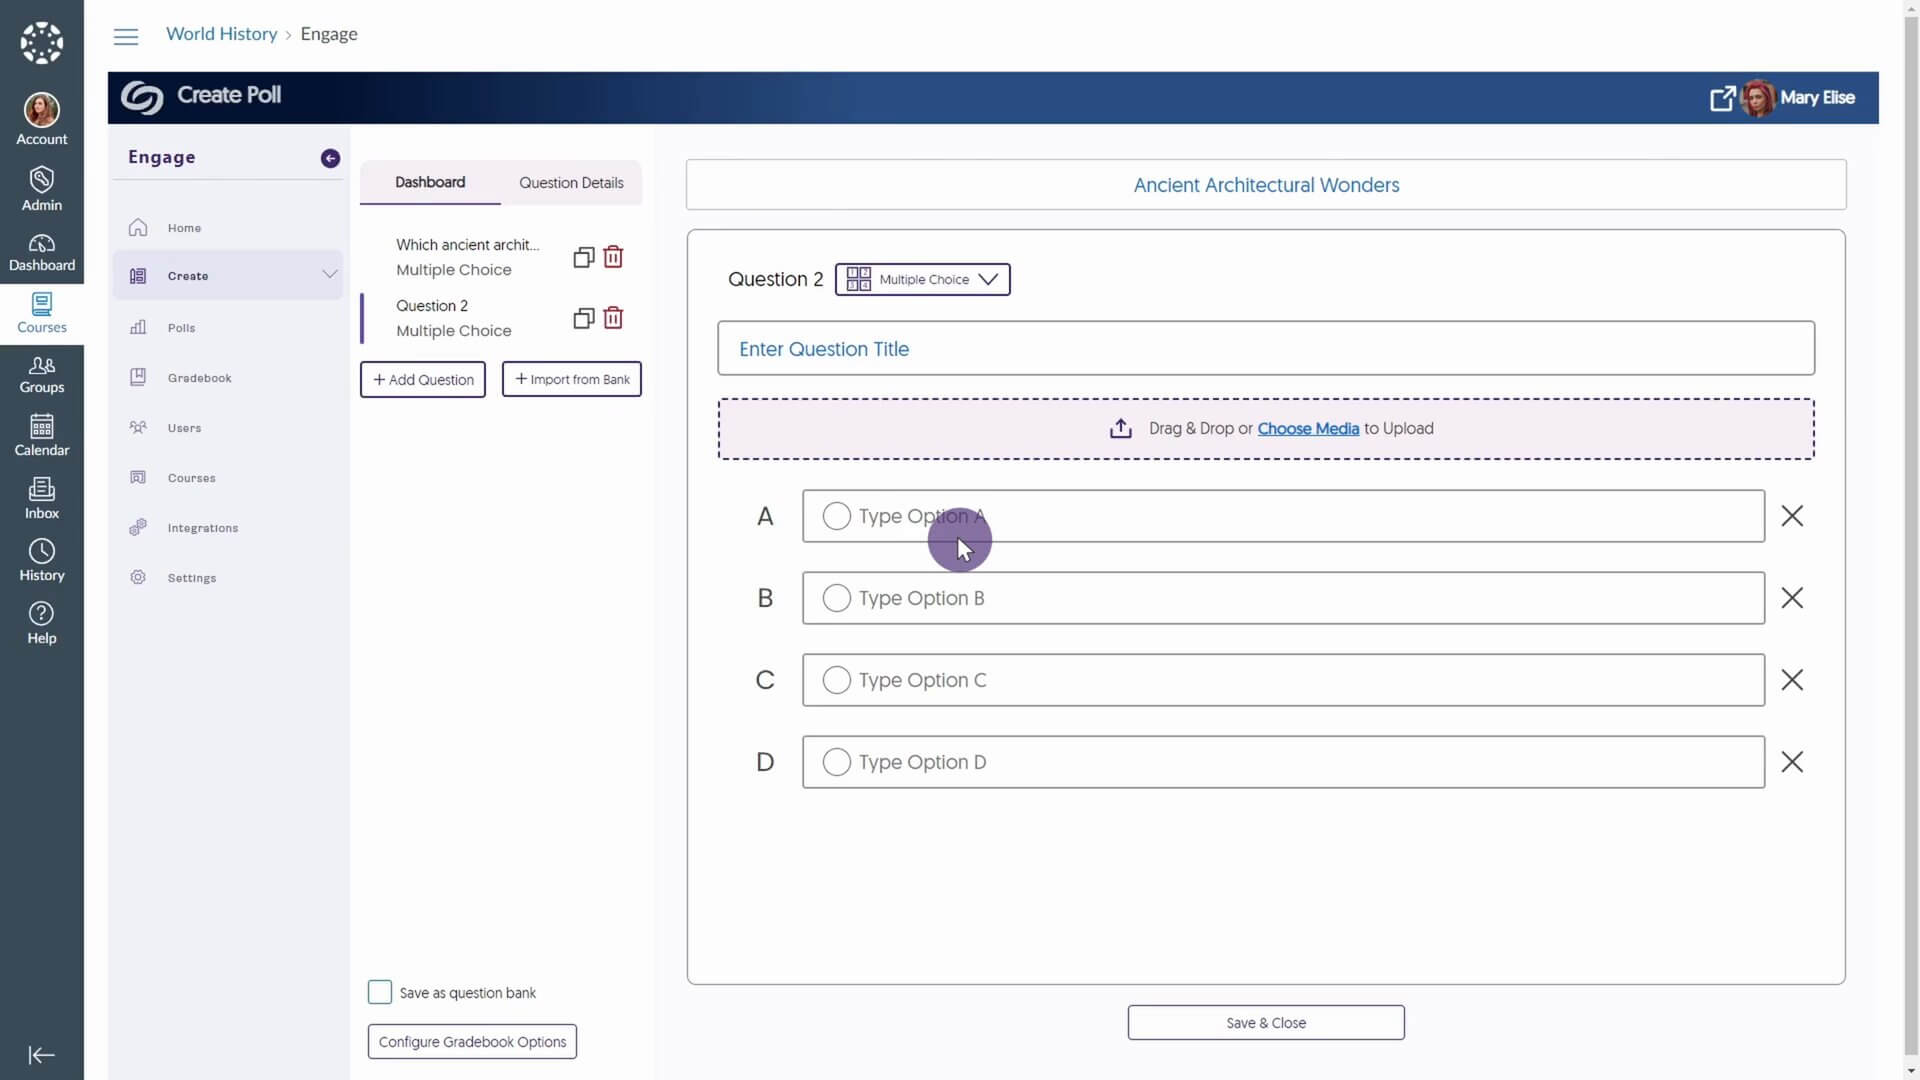Click the upload media icon

pos(1120,429)
